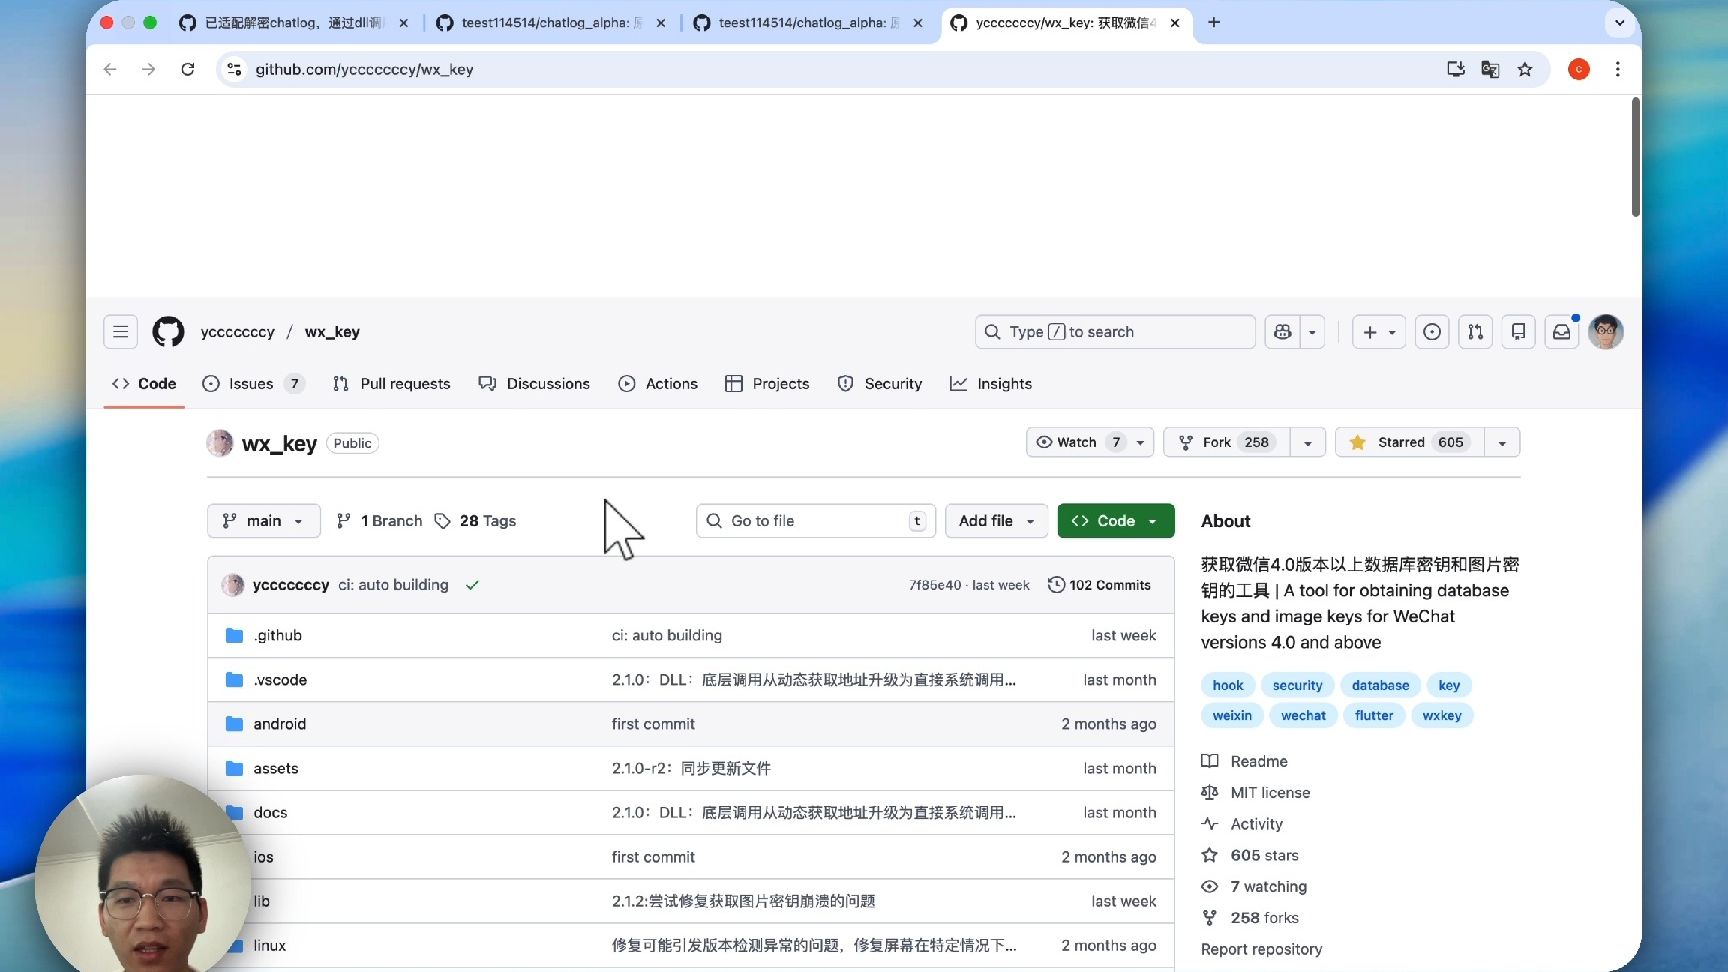This screenshot has width=1728, height=972.
Task: Open the global navigation hamburger menu
Action: coord(120,332)
